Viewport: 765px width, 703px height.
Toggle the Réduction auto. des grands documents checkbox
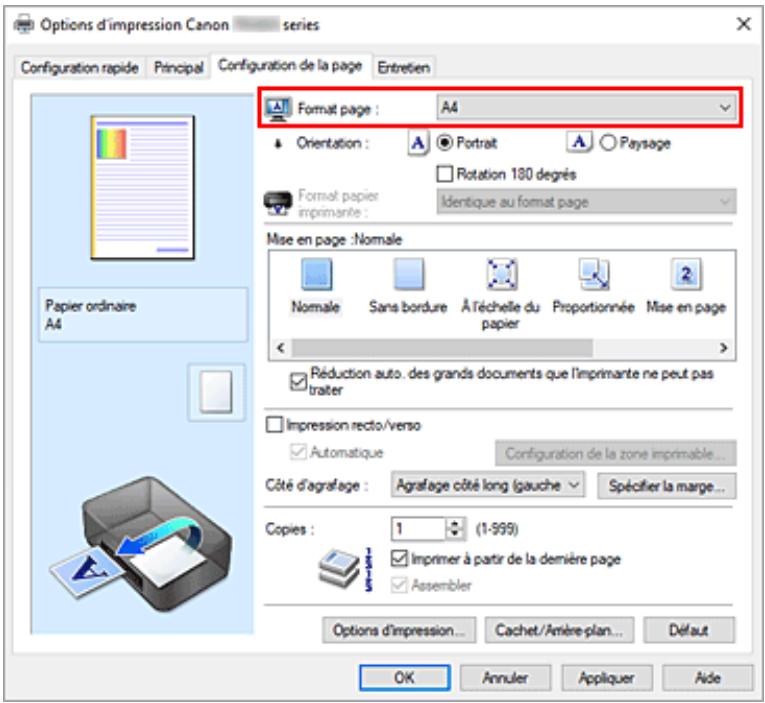[x=298, y=382]
